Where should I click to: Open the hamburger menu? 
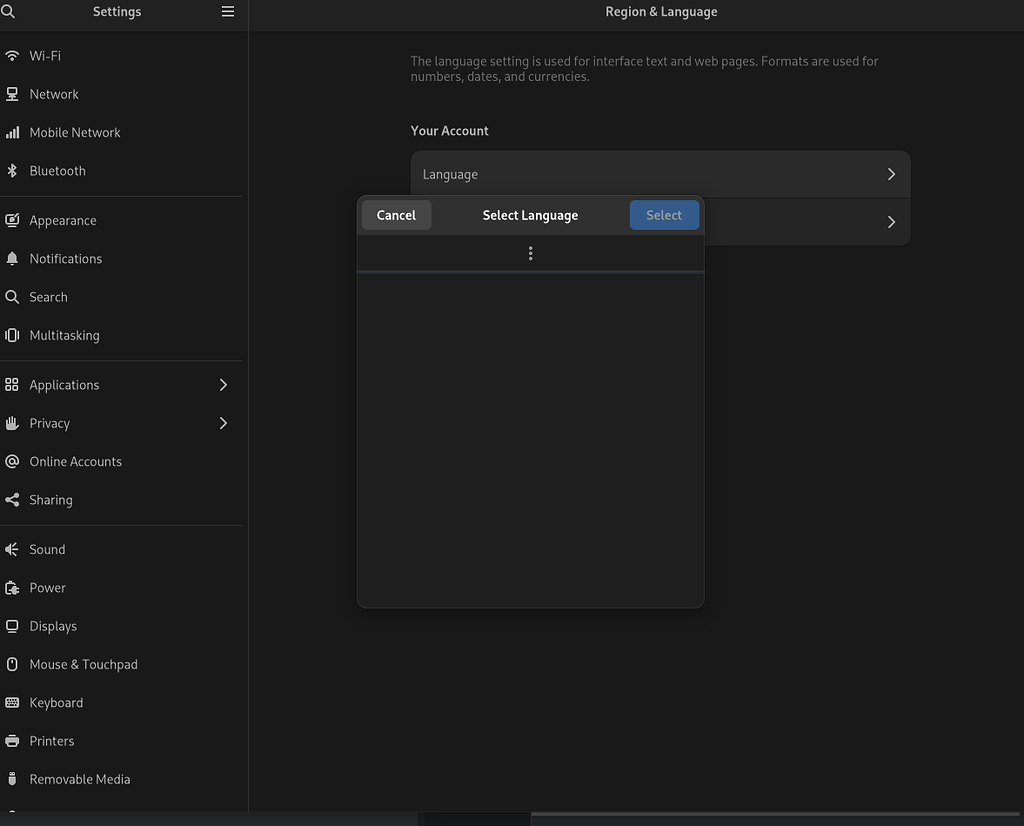click(228, 11)
